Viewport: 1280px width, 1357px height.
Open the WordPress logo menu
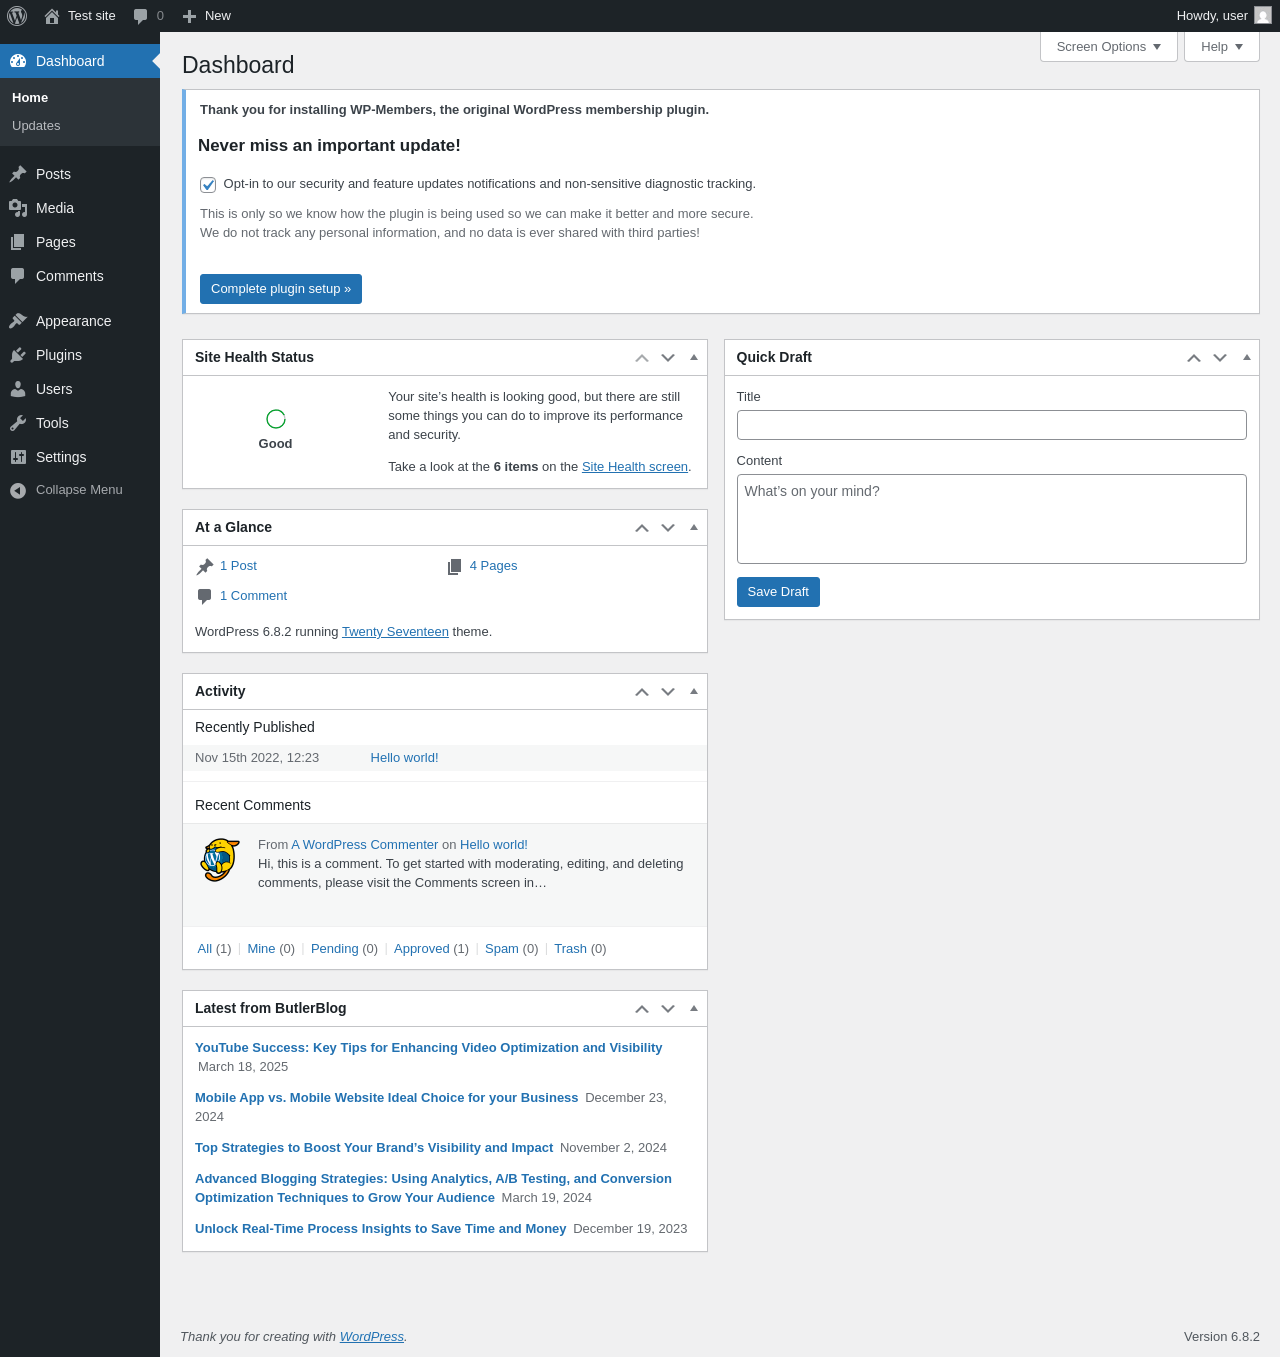(17, 16)
